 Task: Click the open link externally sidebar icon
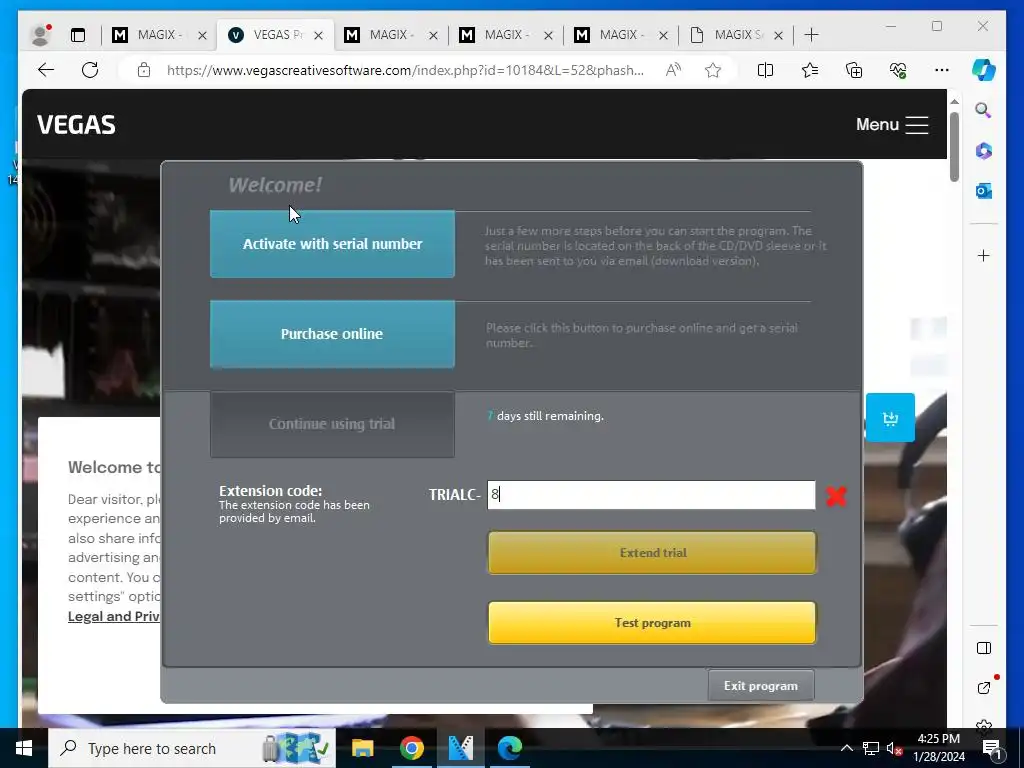pyautogui.click(x=984, y=687)
